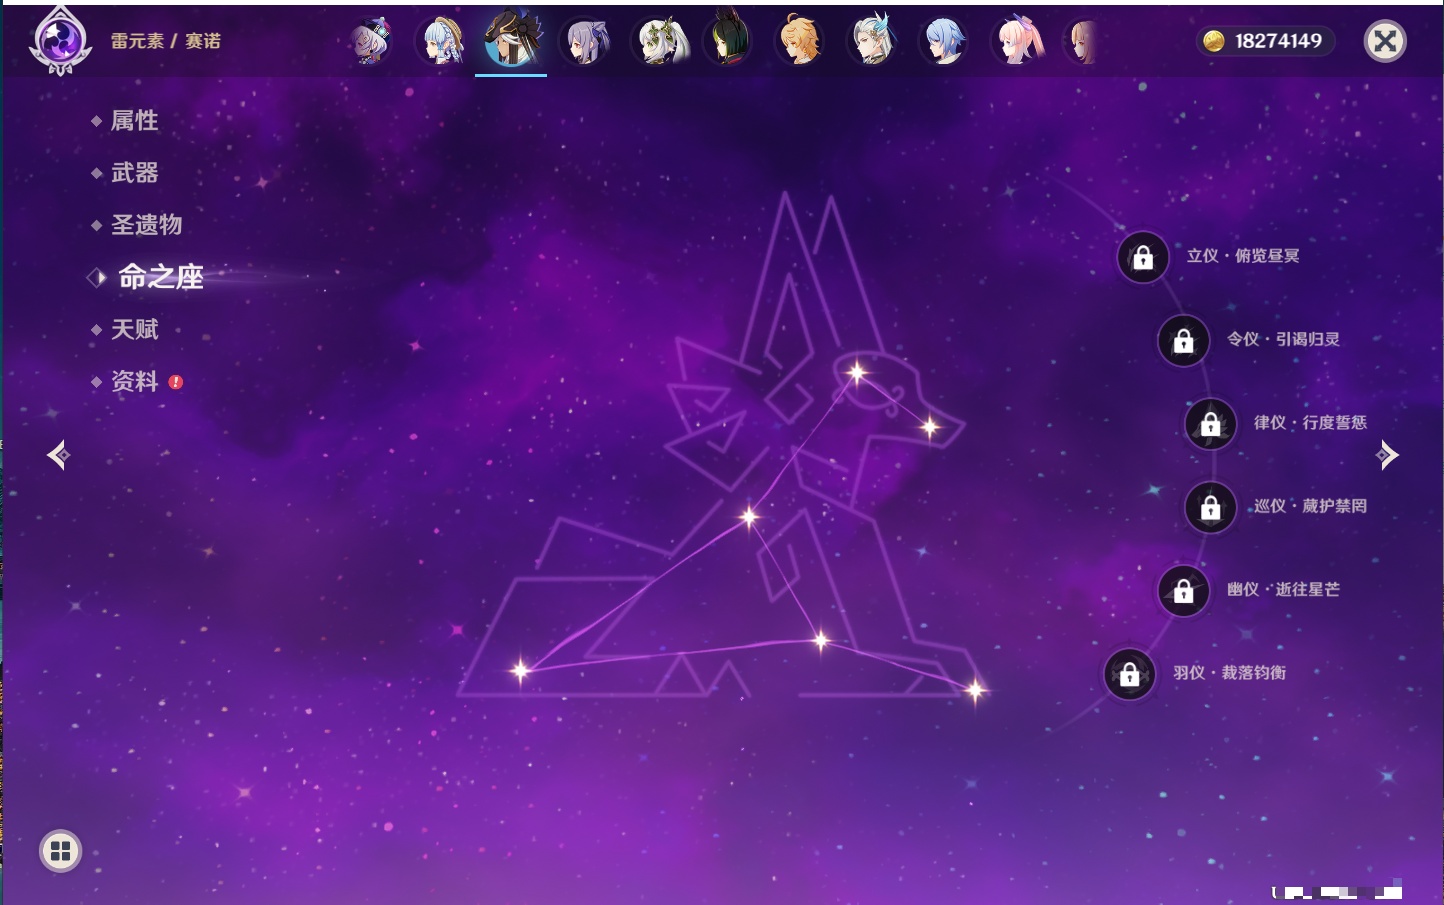Screen dimensions: 1444x905
Task: Click the locked icon for 令仪·引谒归灵
Action: [1183, 341]
